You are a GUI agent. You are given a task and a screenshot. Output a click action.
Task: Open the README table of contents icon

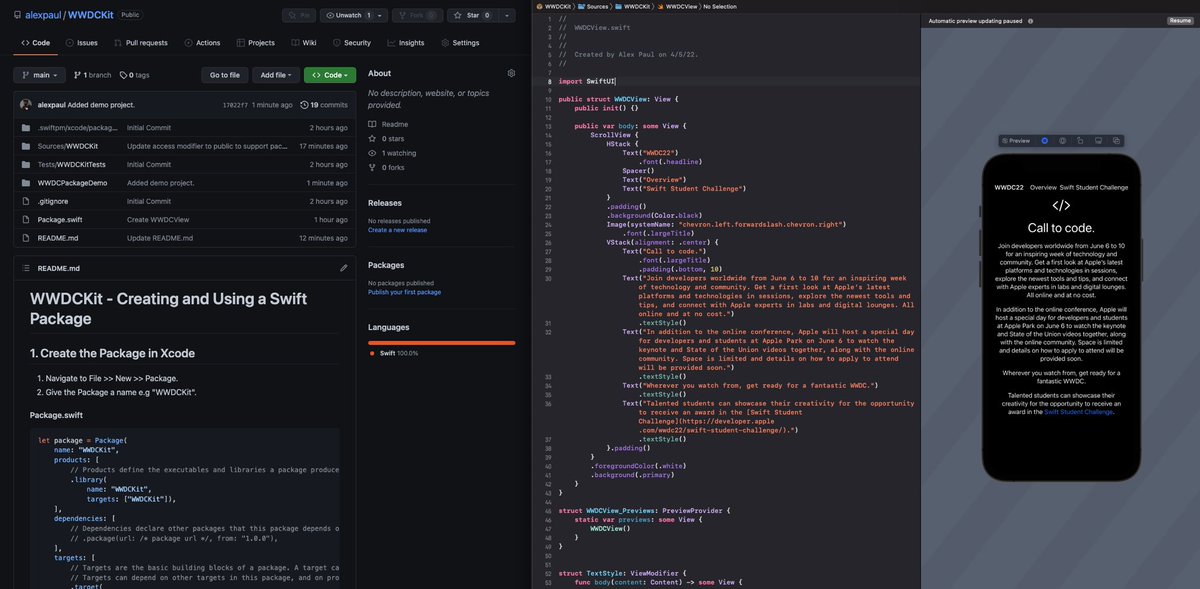[25, 268]
